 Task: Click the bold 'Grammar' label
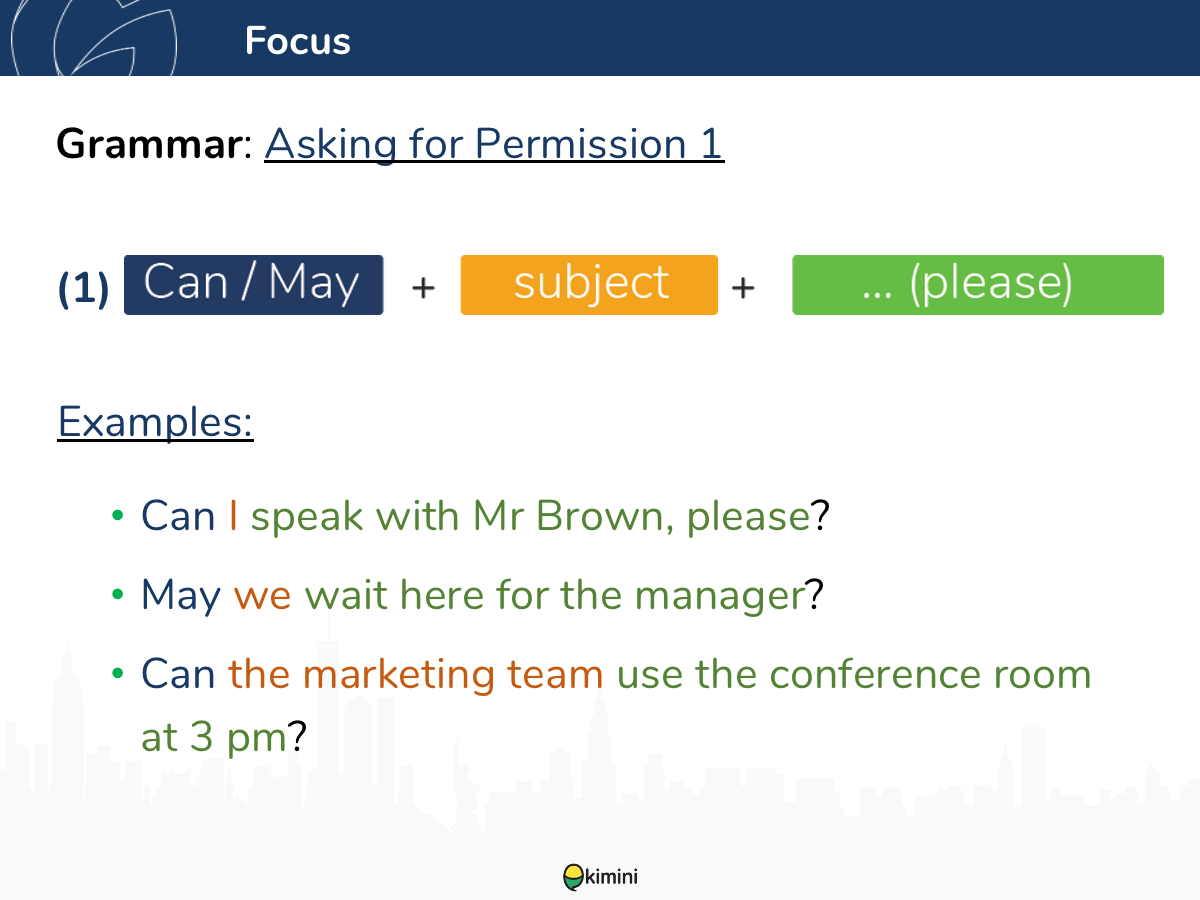tap(150, 144)
